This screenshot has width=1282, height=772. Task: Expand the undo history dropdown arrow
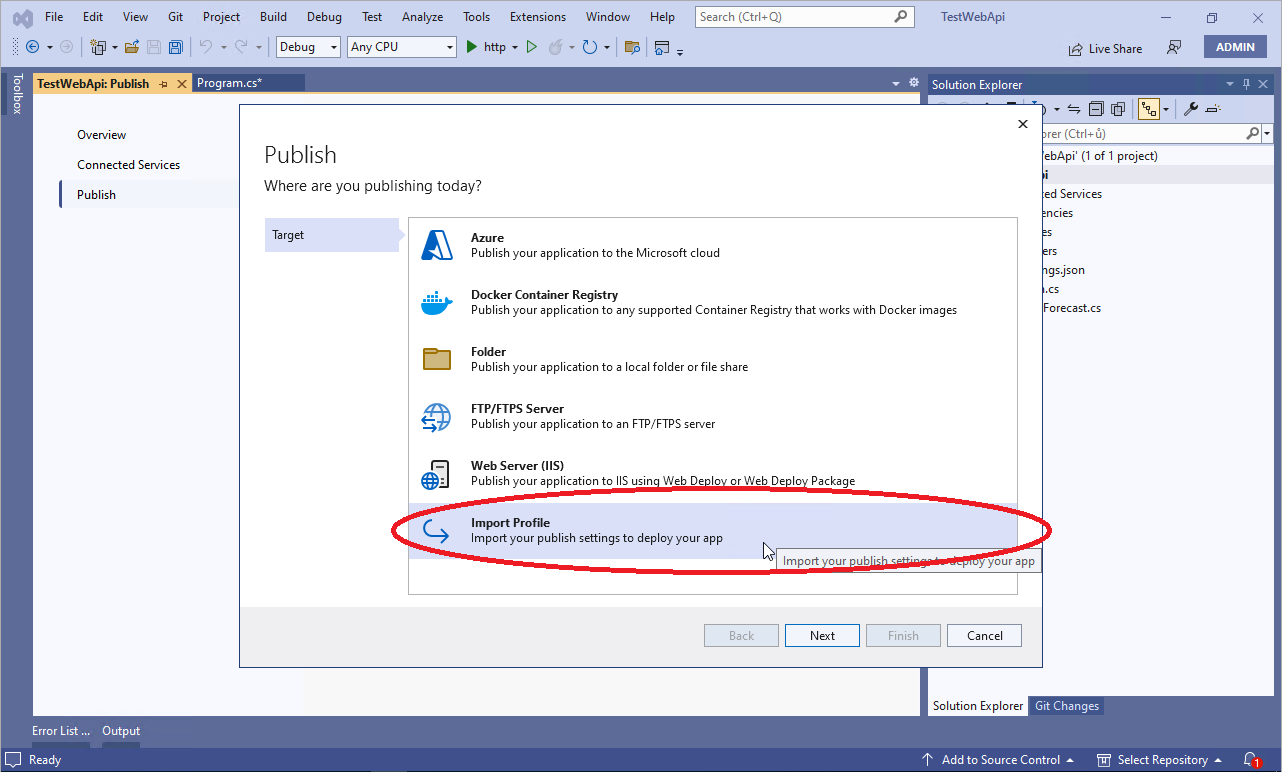223,47
